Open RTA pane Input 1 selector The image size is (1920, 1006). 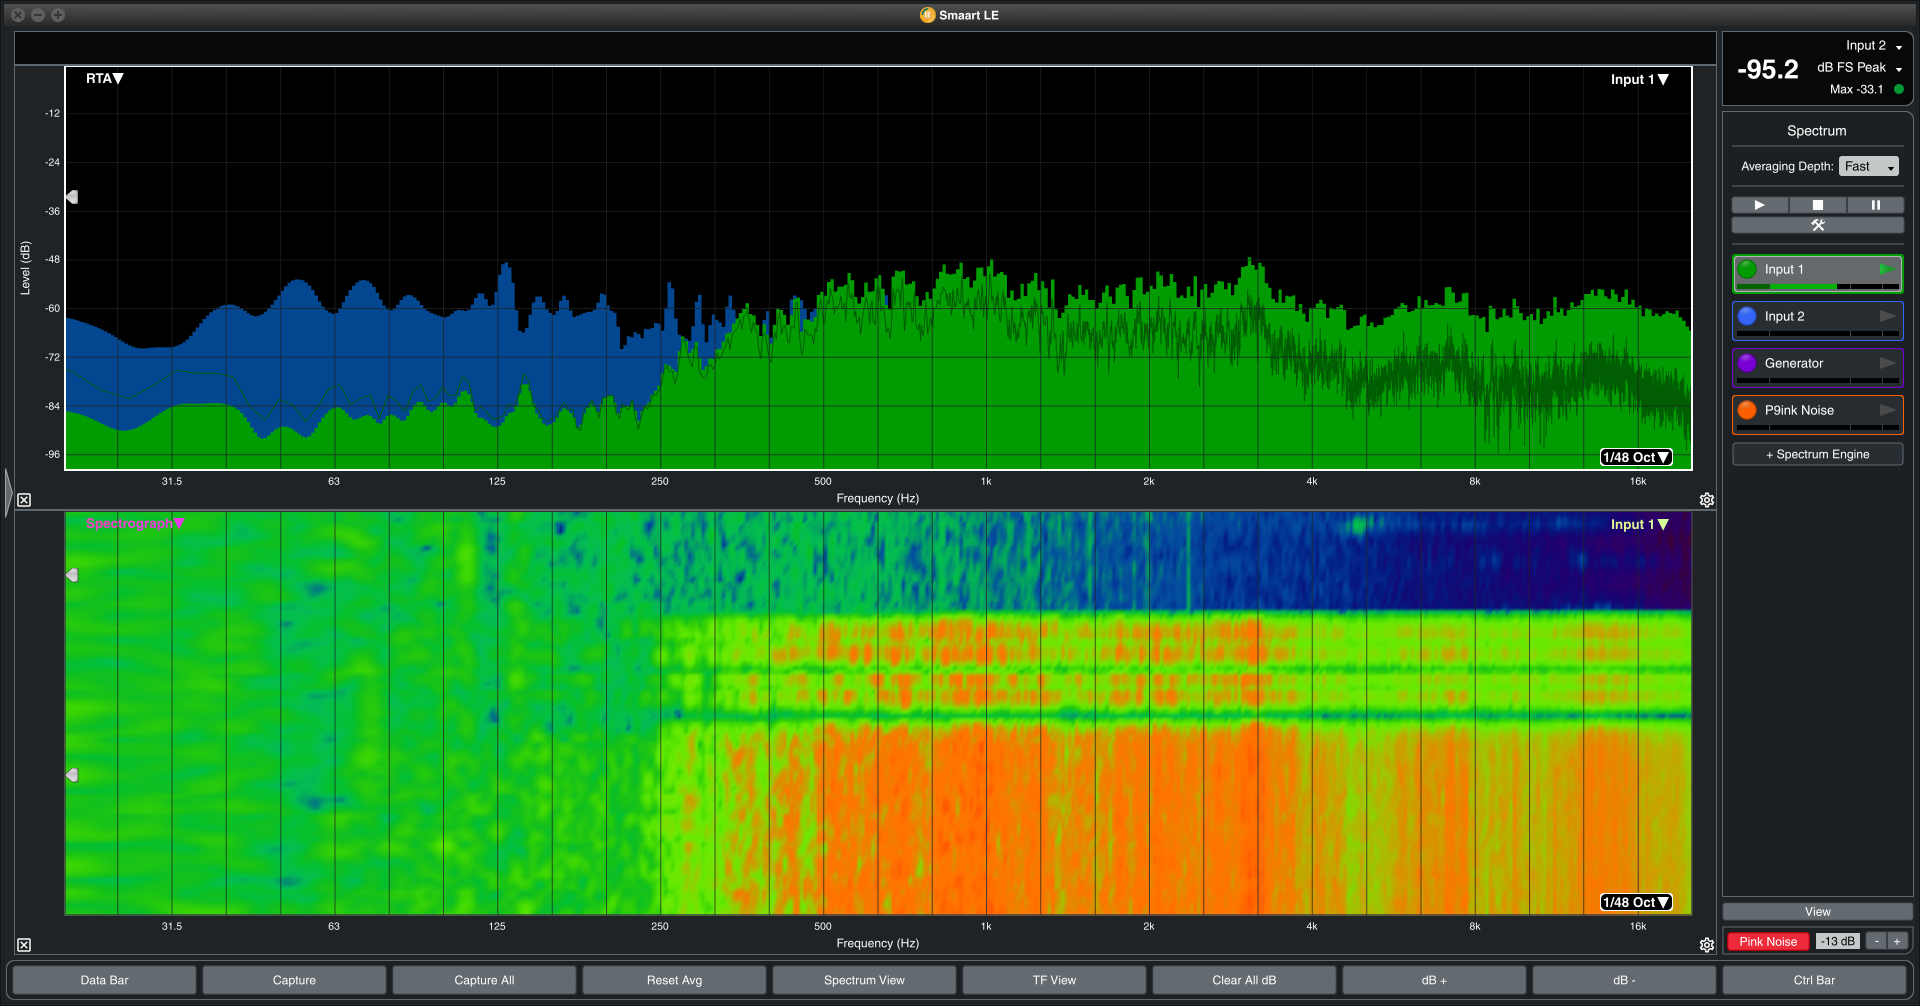1639,79
